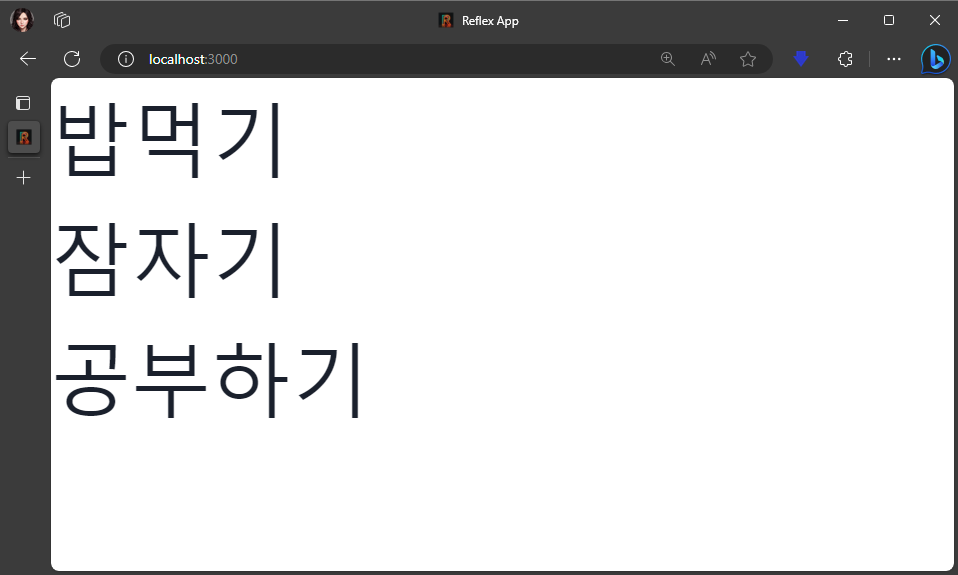Image resolution: width=958 pixels, height=575 pixels.
Task: Open the profile avatar menu
Action: [x=22, y=20]
